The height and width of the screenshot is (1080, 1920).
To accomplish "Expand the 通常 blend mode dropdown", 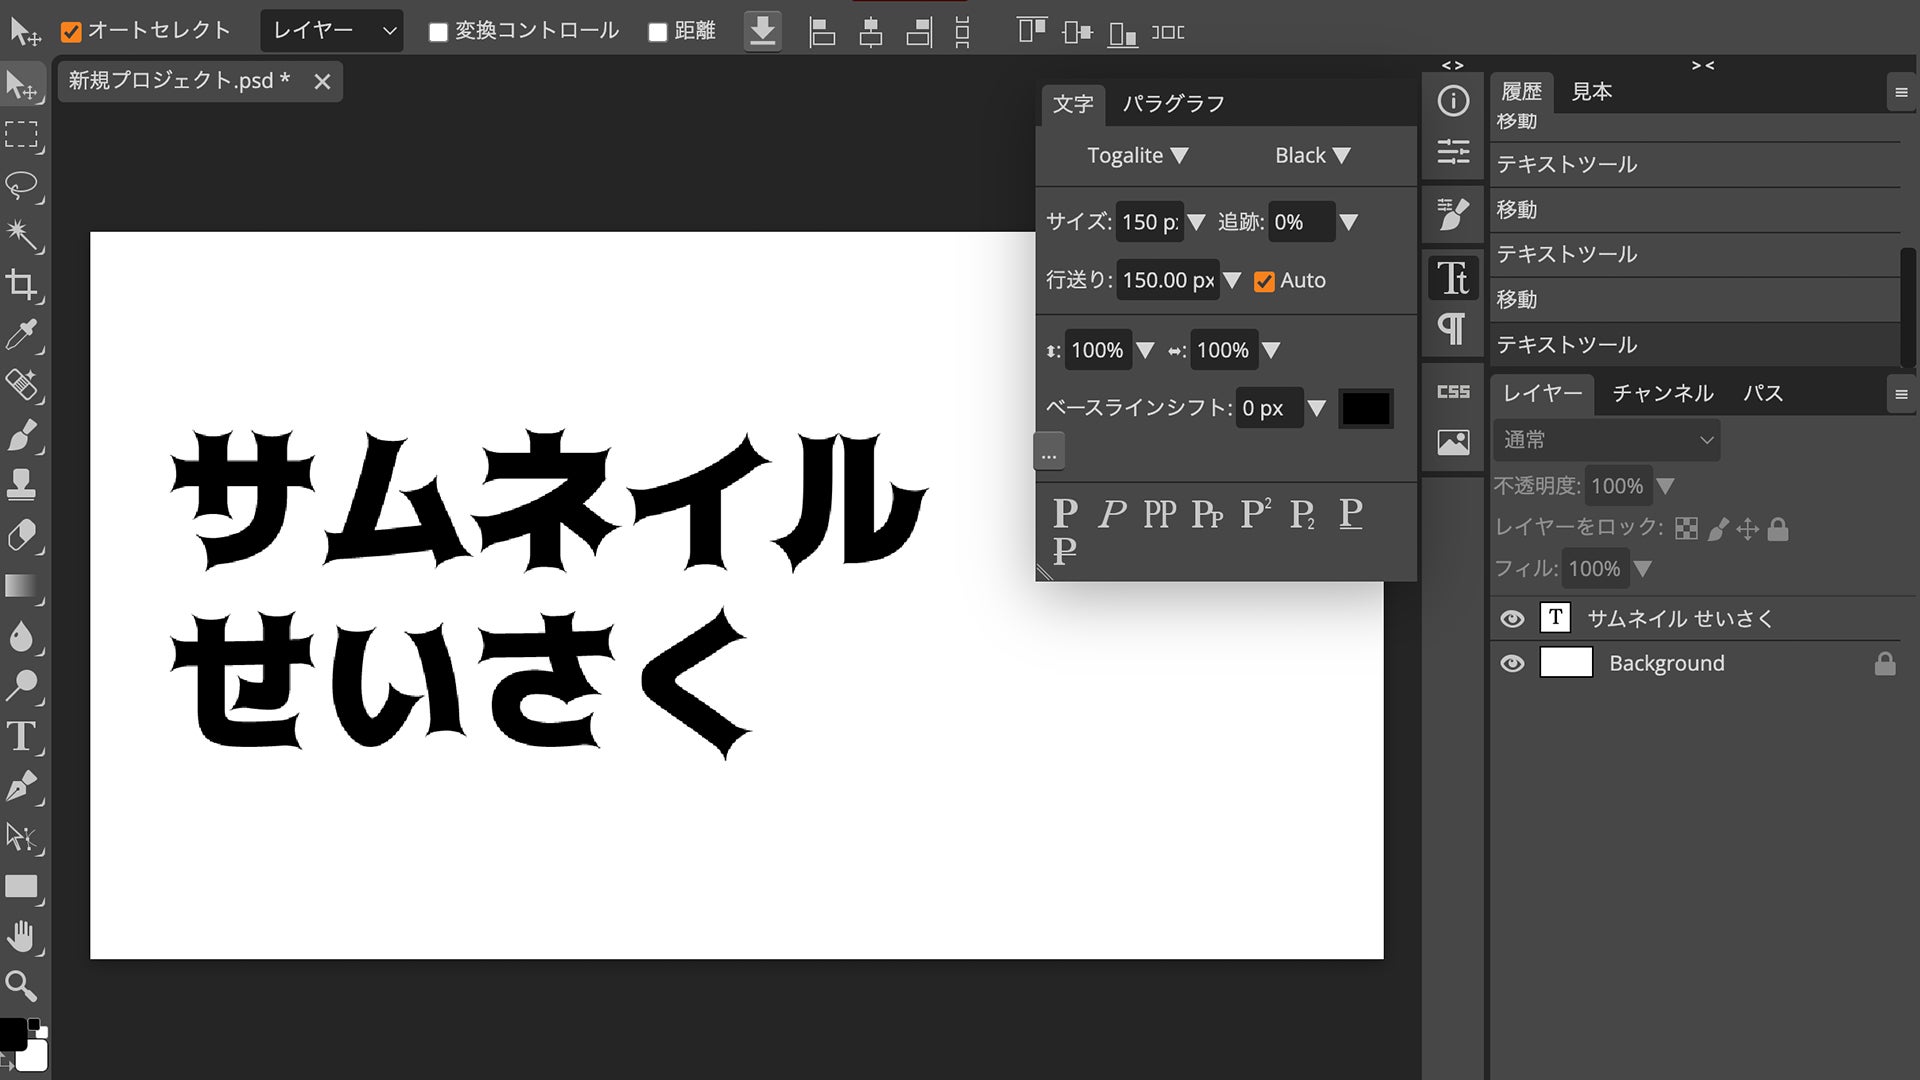I will tap(1606, 440).
